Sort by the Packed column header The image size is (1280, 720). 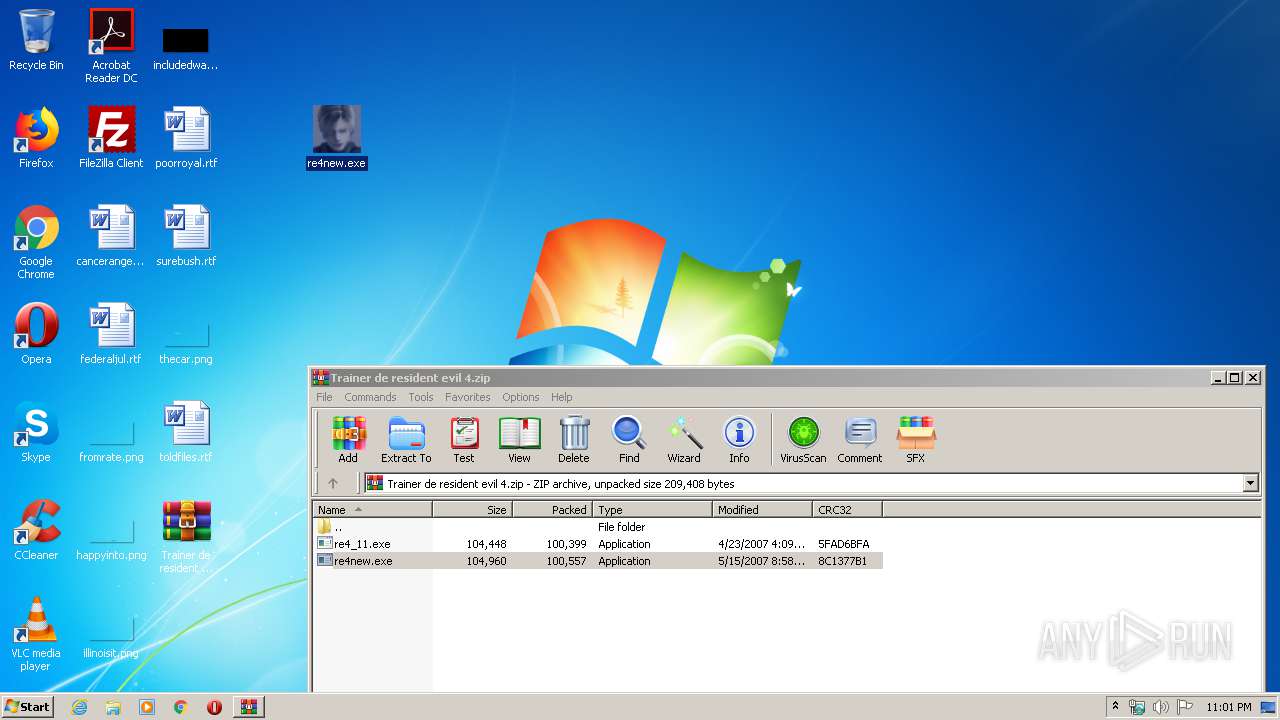click(x=553, y=510)
